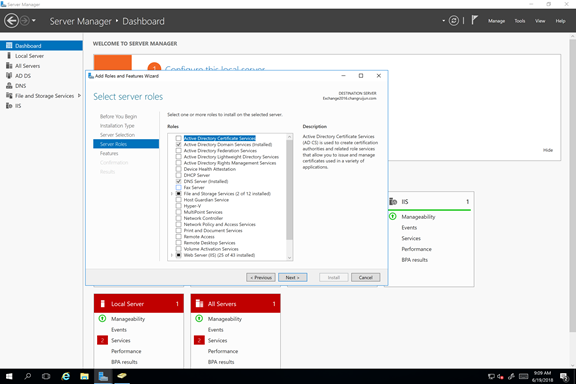Click the All Servers tile header
576x384 pixels.
235,304
